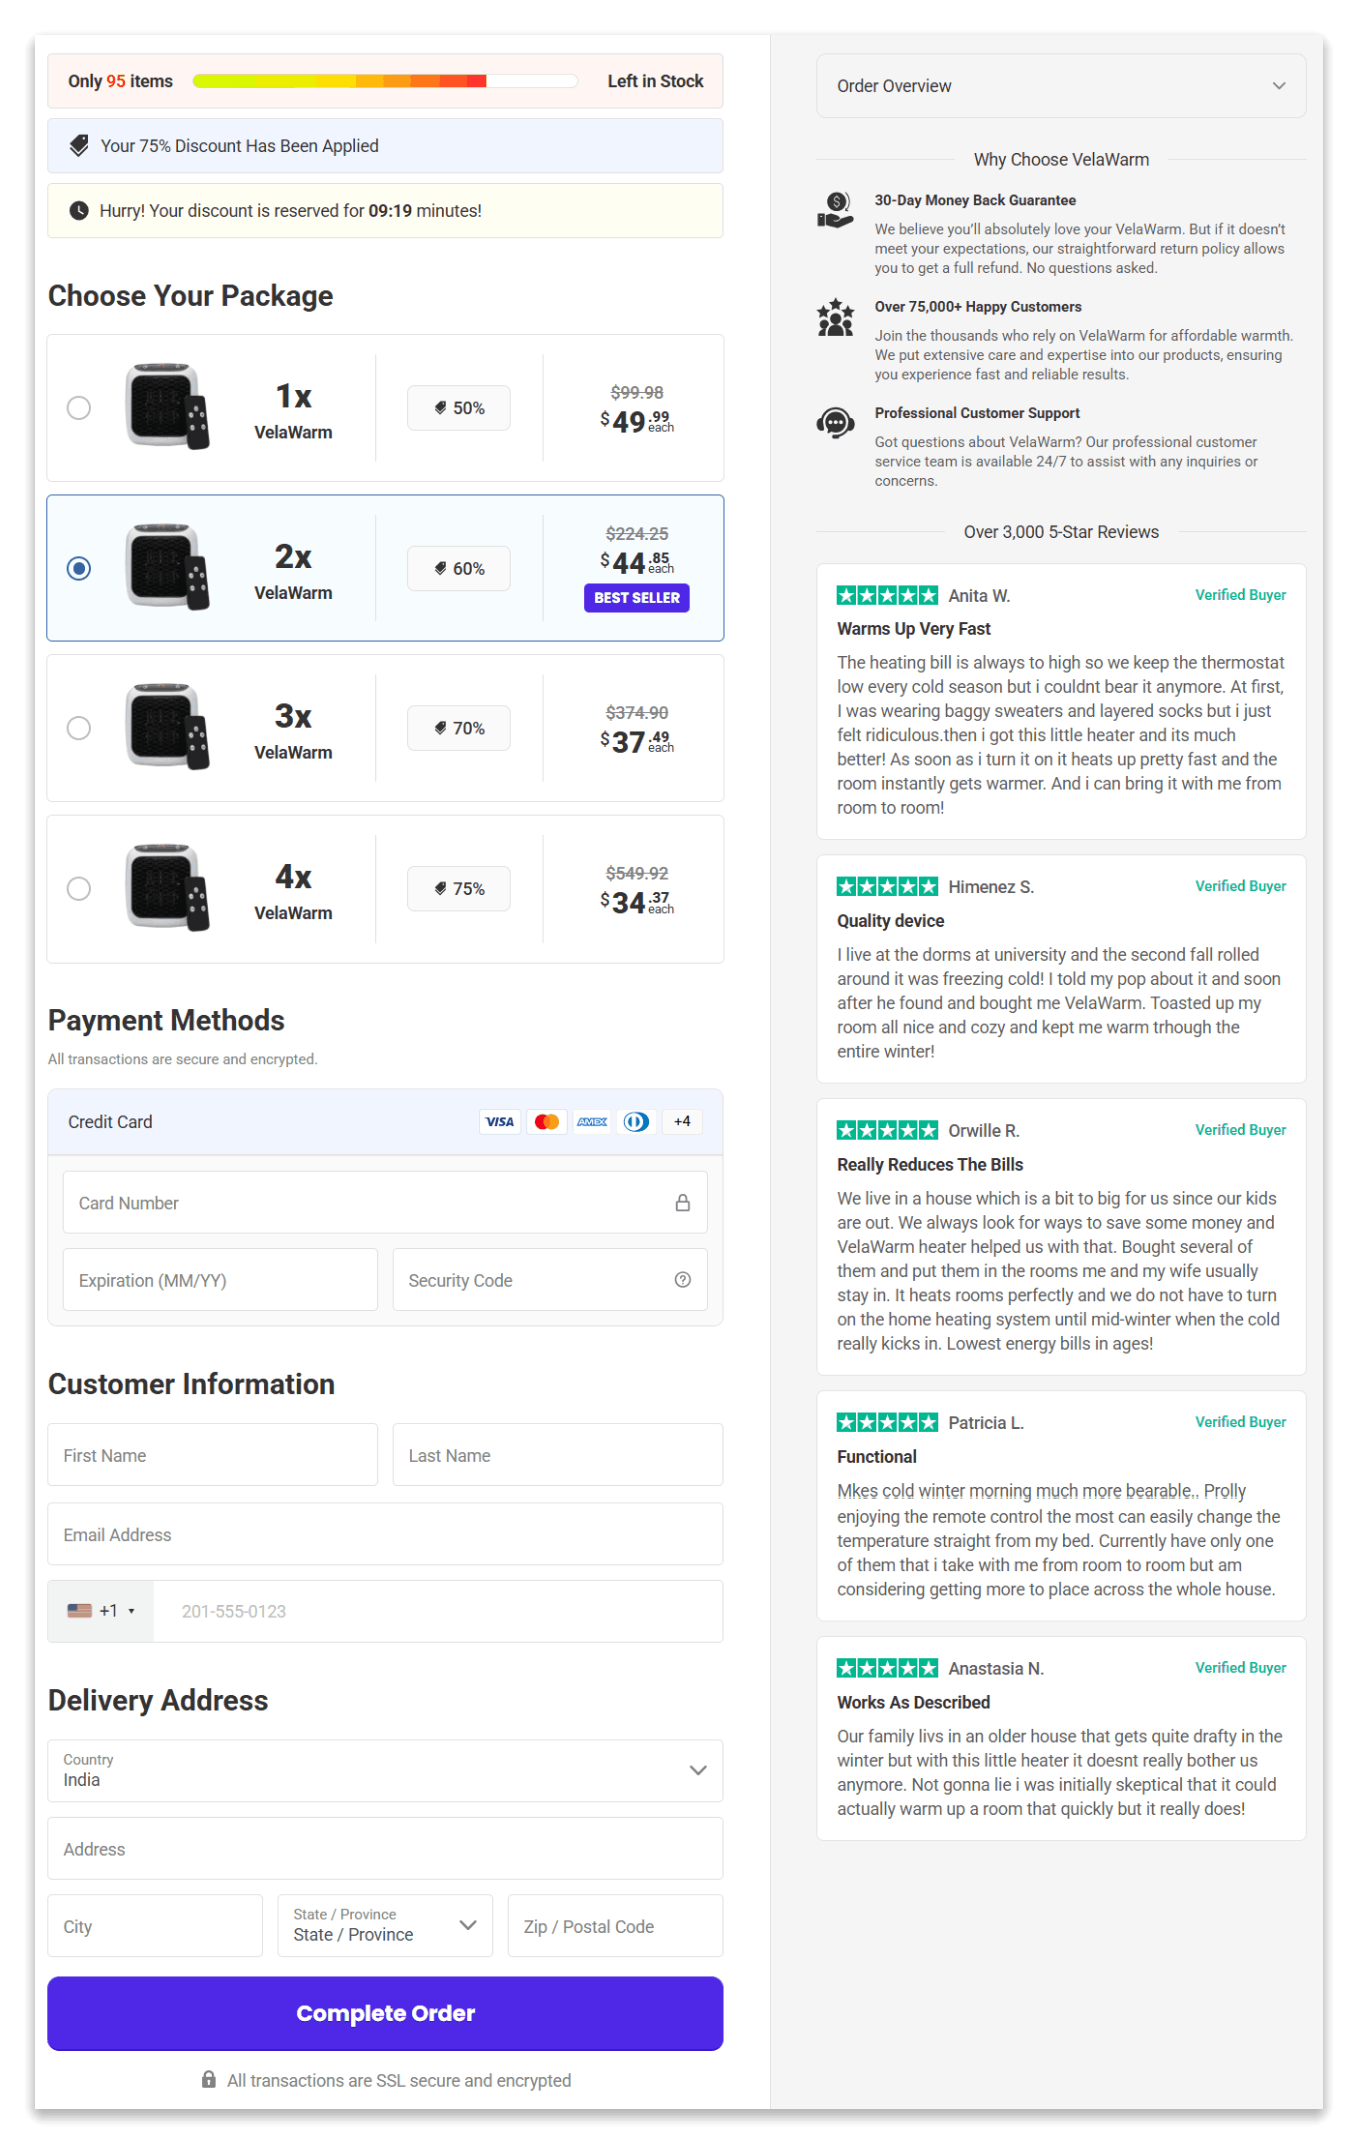
Task: Focus the phone number field
Action: [438, 1611]
